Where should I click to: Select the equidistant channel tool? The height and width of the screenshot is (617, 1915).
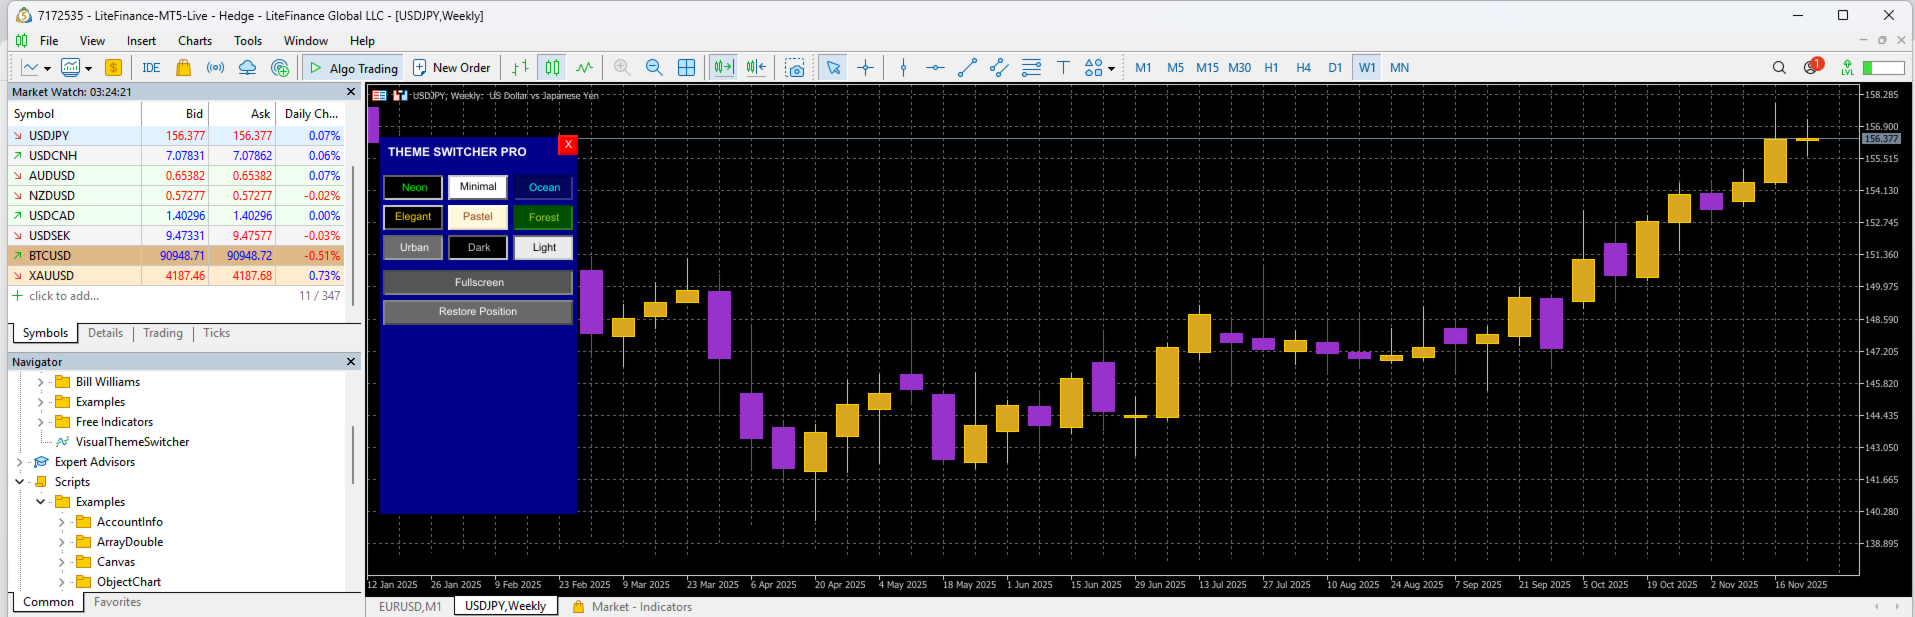tap(999, 68)
